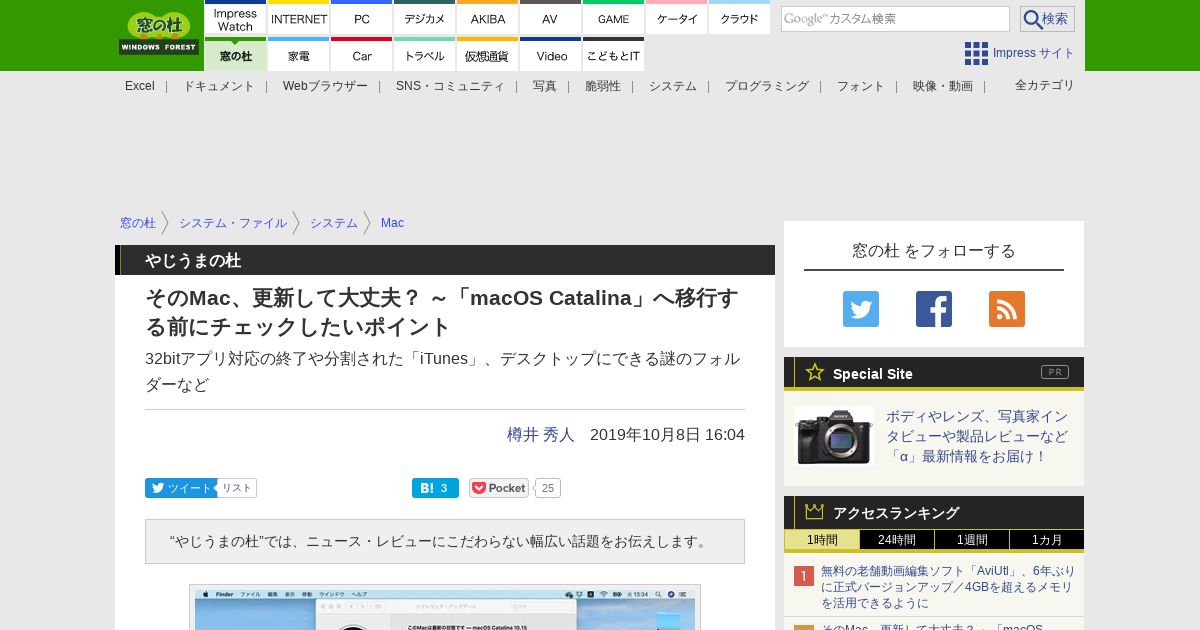Click the Special Site star icon

(x=815, y=372)
